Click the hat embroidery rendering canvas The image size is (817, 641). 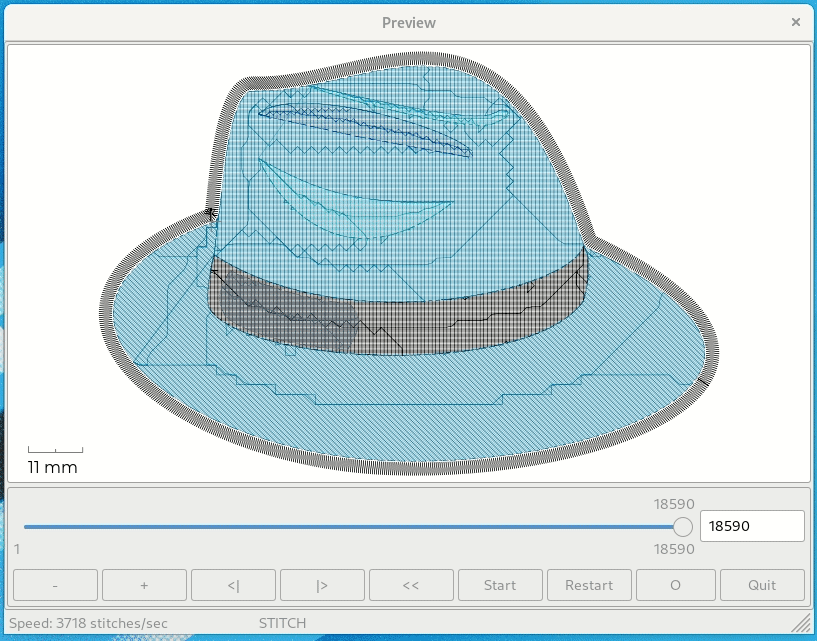tap(408, 260)
